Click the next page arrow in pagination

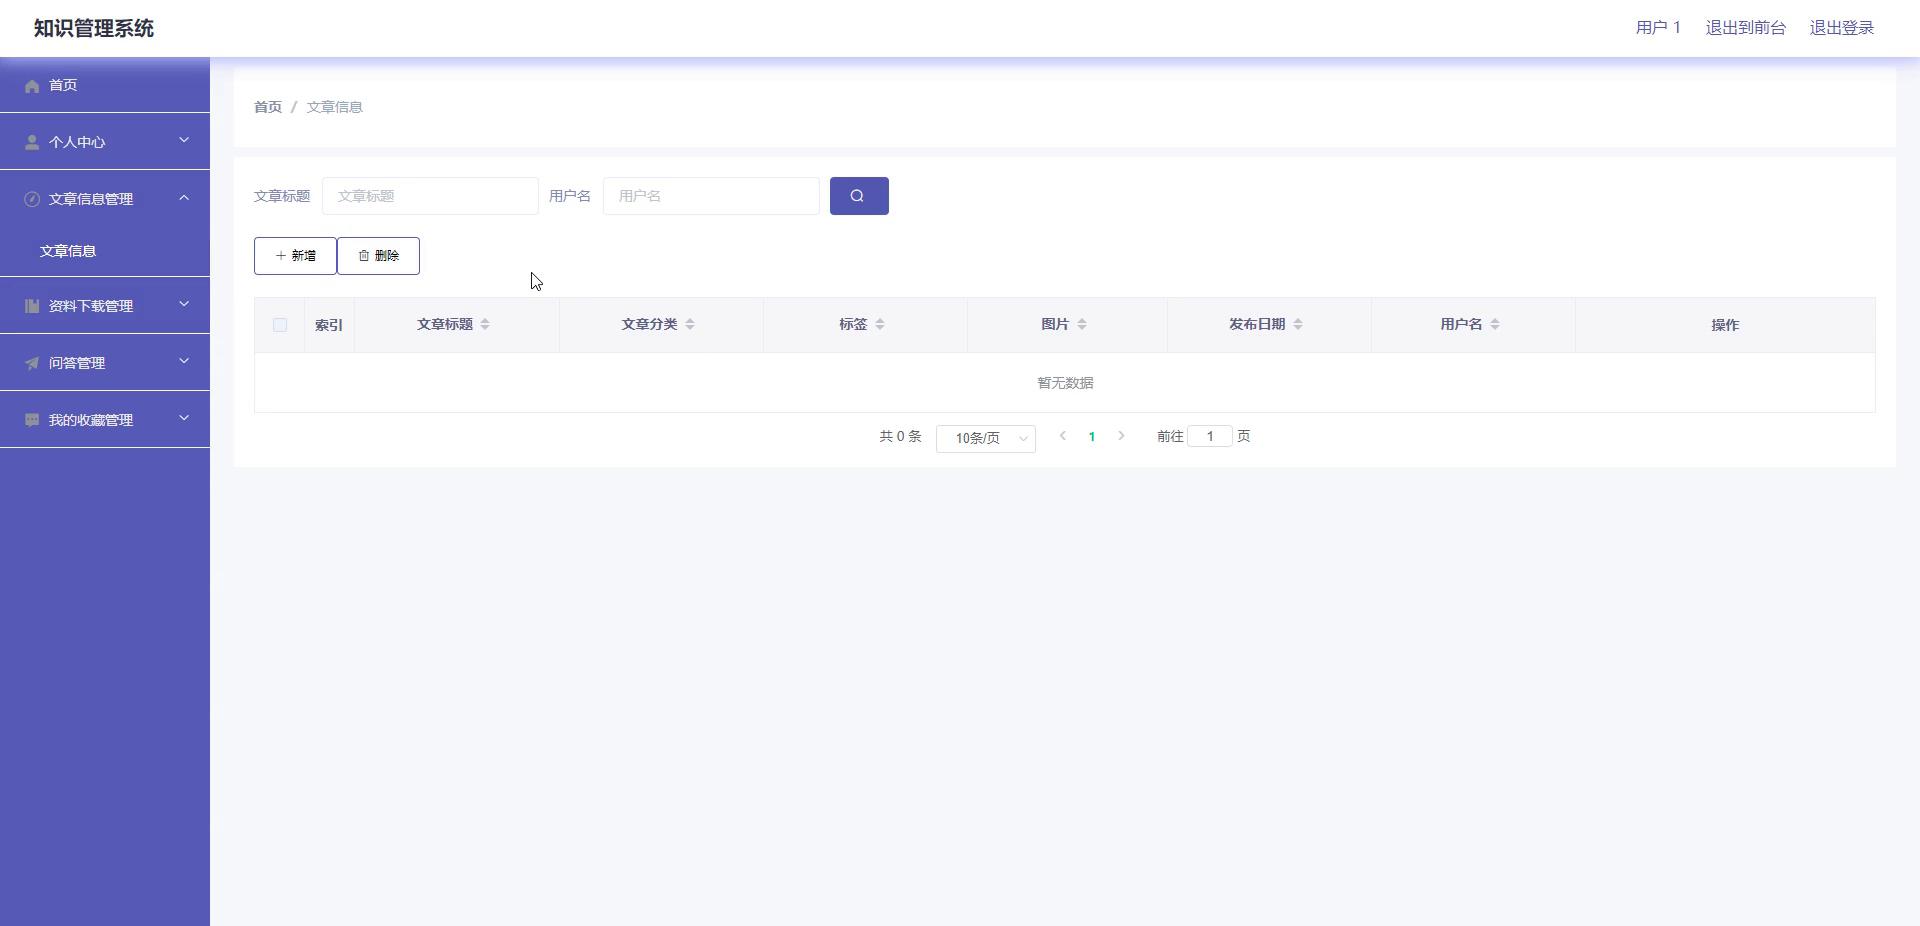[1121, 436]
